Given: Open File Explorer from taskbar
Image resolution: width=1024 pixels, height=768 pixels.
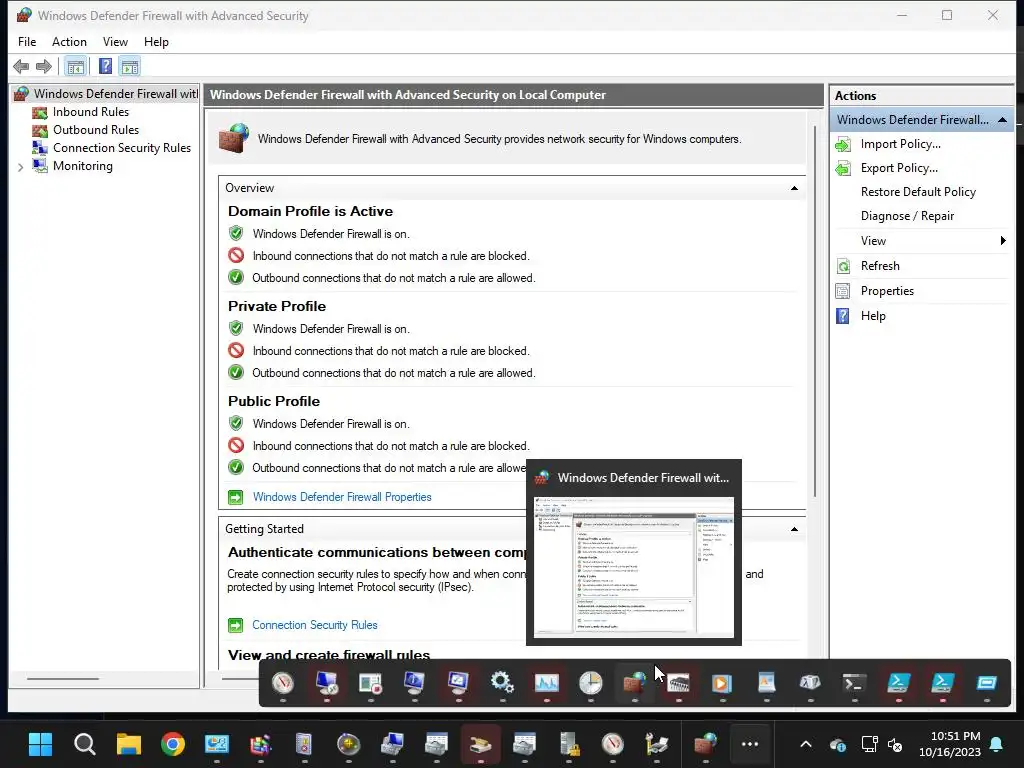Looking at the screenshot, I should click(129, 744).
